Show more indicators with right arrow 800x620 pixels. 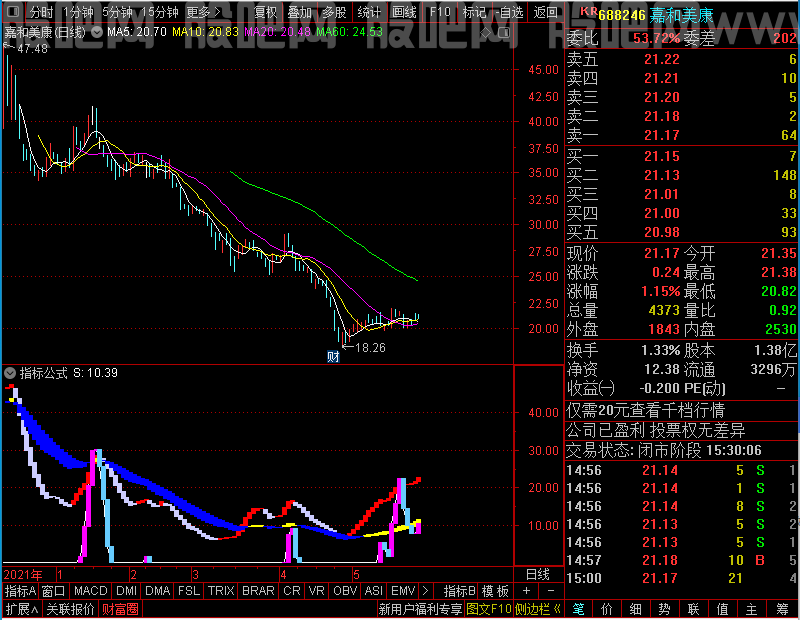(x=426, y=591)
